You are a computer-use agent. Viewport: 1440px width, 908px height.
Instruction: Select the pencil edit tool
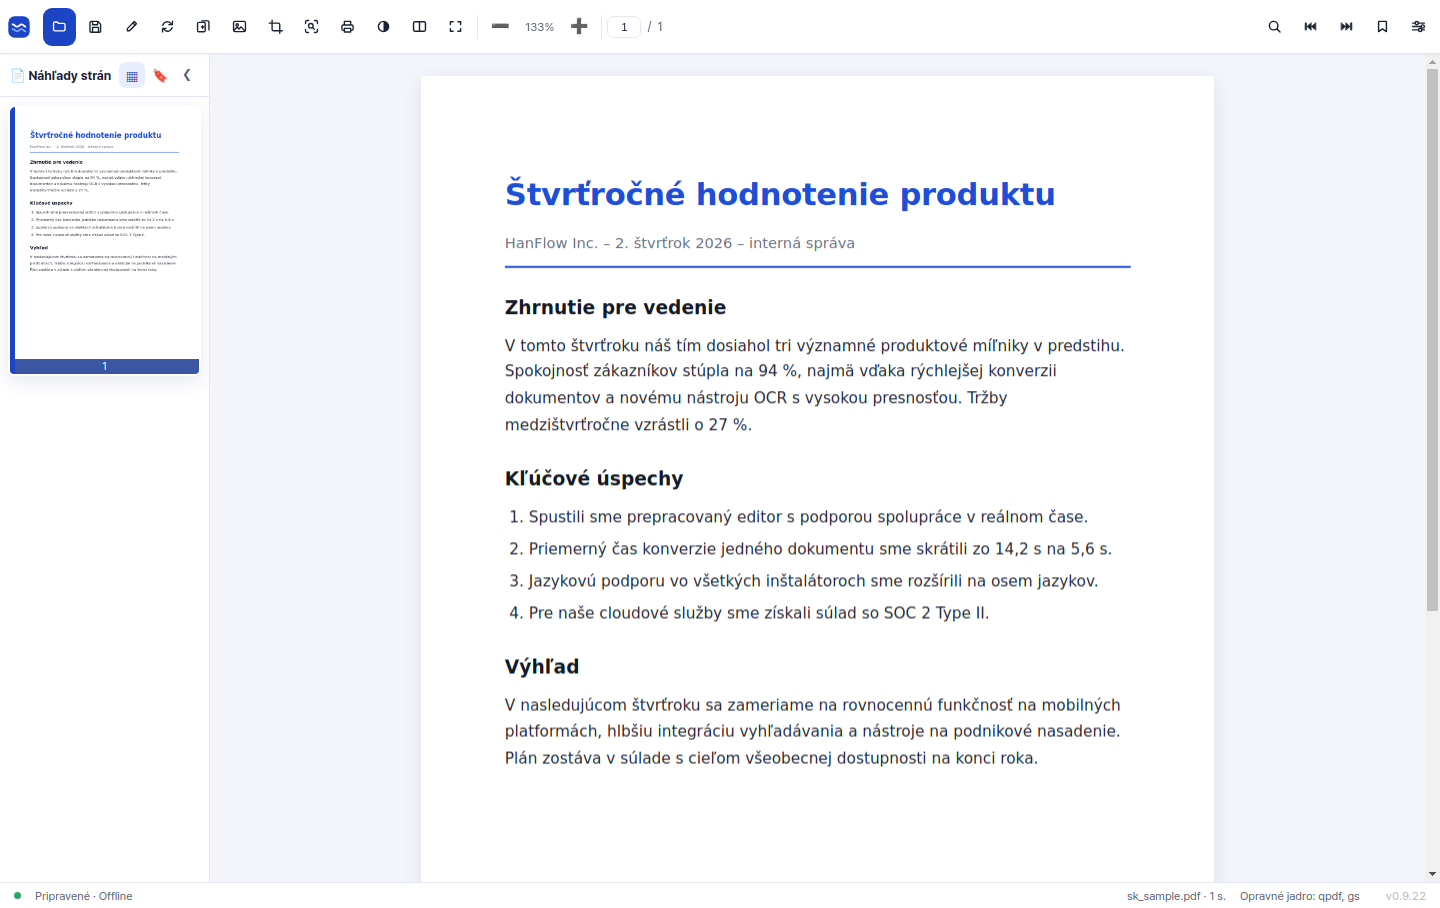(131, 27)
